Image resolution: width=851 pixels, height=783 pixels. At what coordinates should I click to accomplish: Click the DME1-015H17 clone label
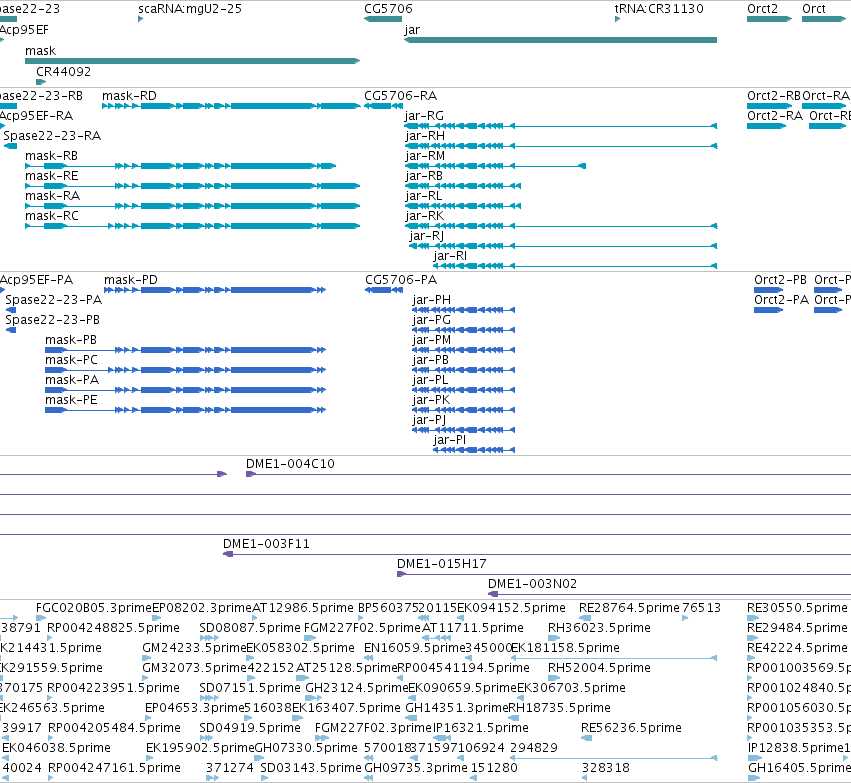tap(442, 564)
